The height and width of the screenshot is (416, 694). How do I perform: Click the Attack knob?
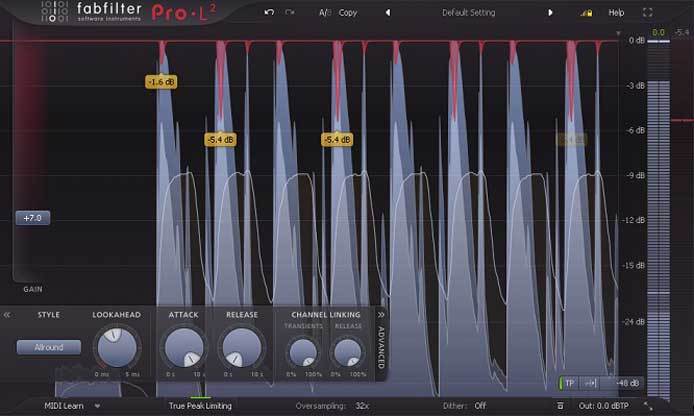tap(184, 347)
